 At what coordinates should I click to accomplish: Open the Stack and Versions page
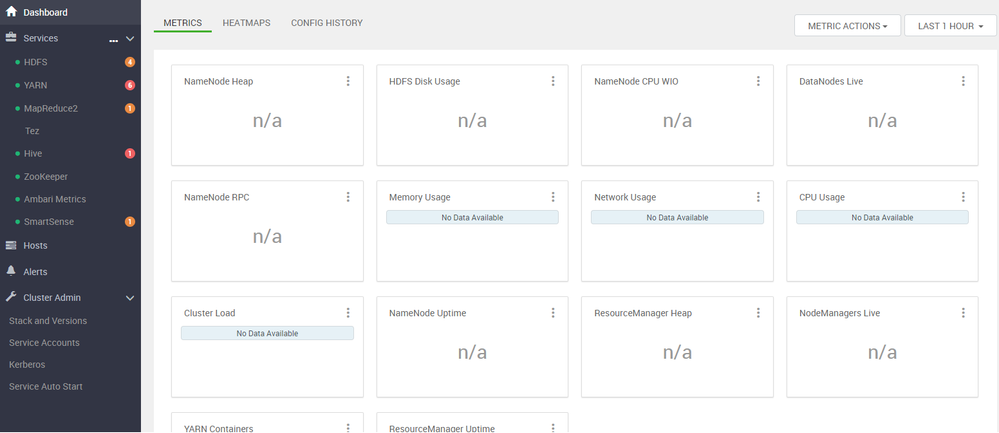pyautogui.click(x=47, y=321)
